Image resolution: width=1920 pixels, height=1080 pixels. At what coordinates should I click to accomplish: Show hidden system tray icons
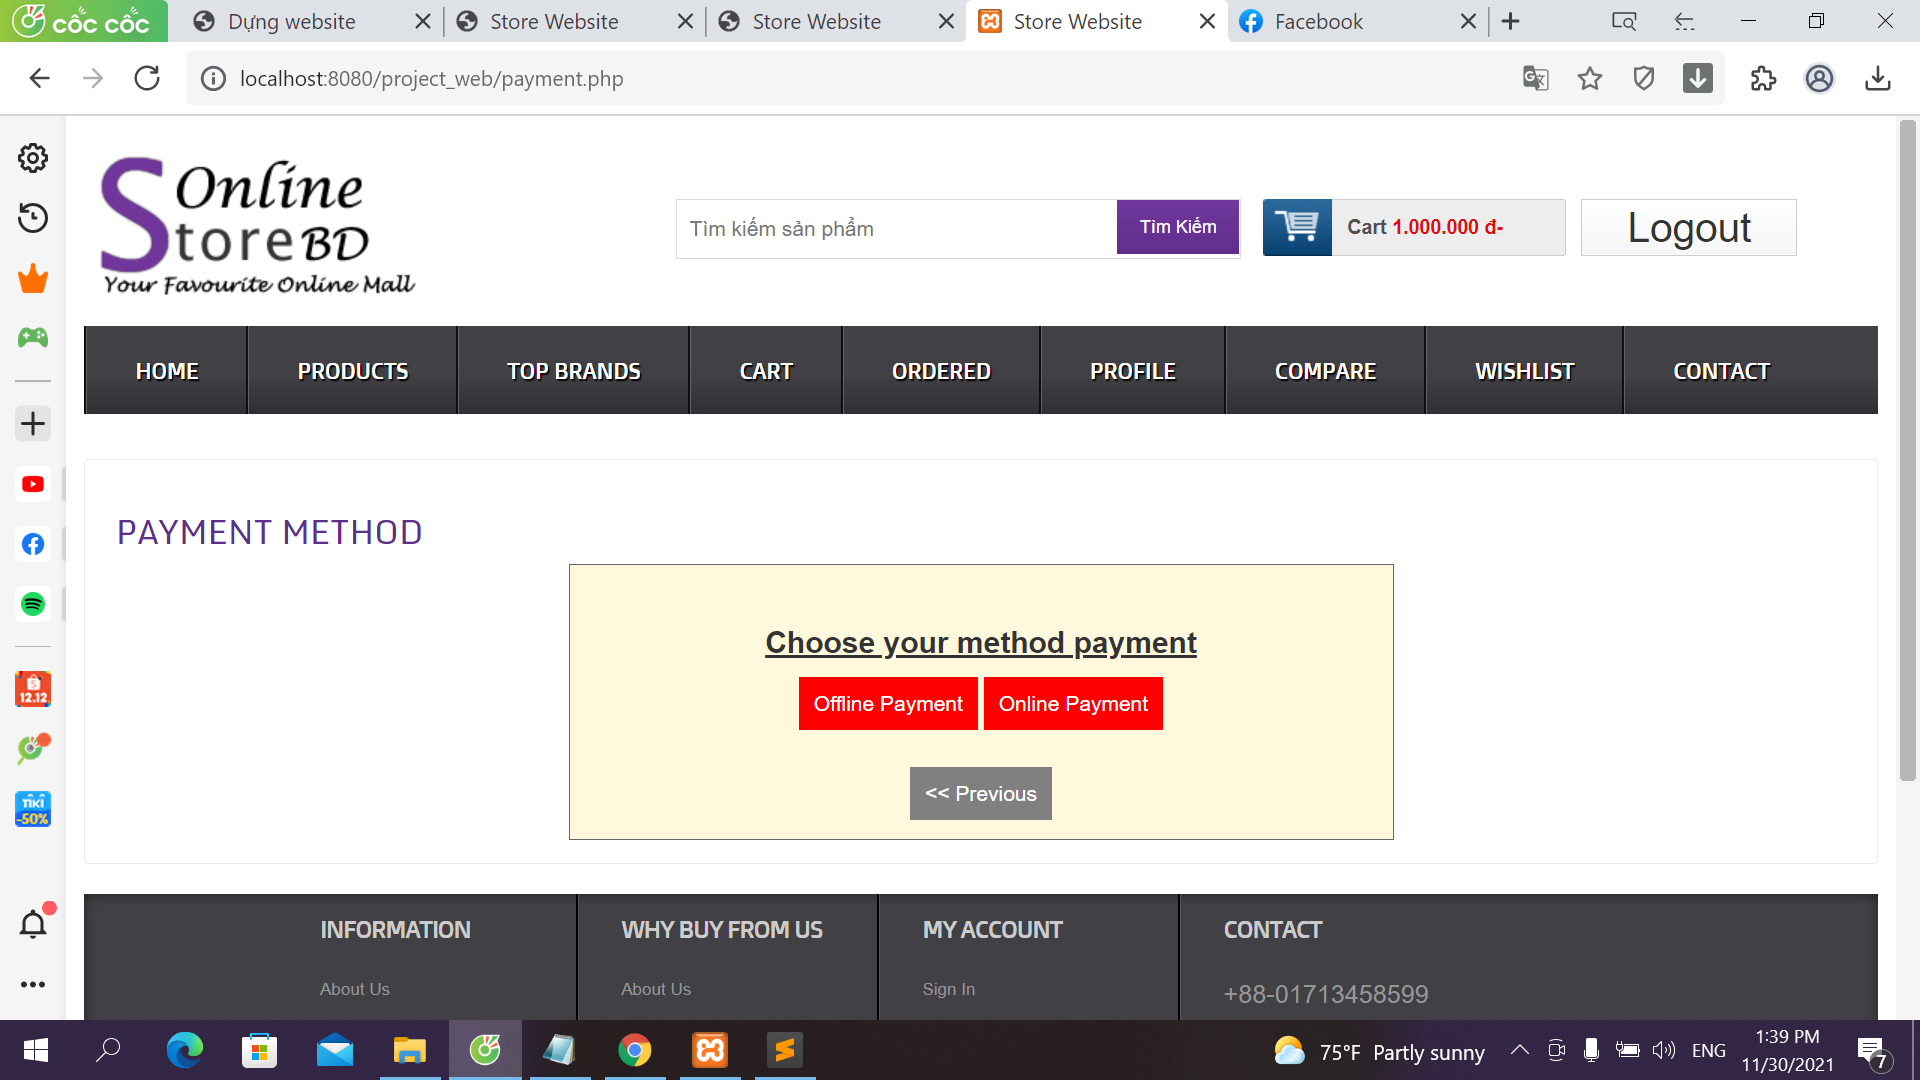1519,1050
